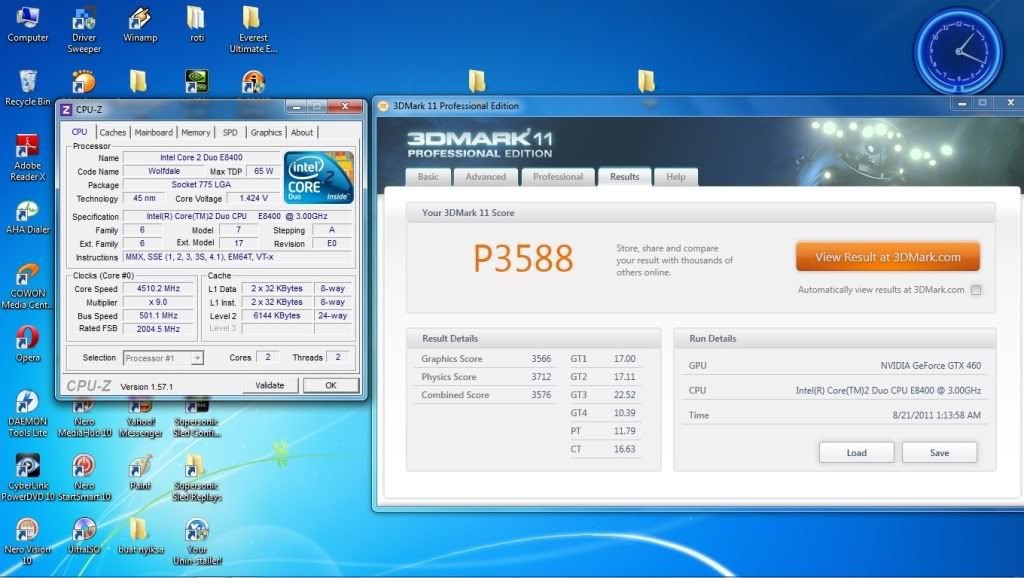This screenshot has width=1024, height=578.
Task: Open the Professional tab in 3DMark 11
Action: click(558, 177)
